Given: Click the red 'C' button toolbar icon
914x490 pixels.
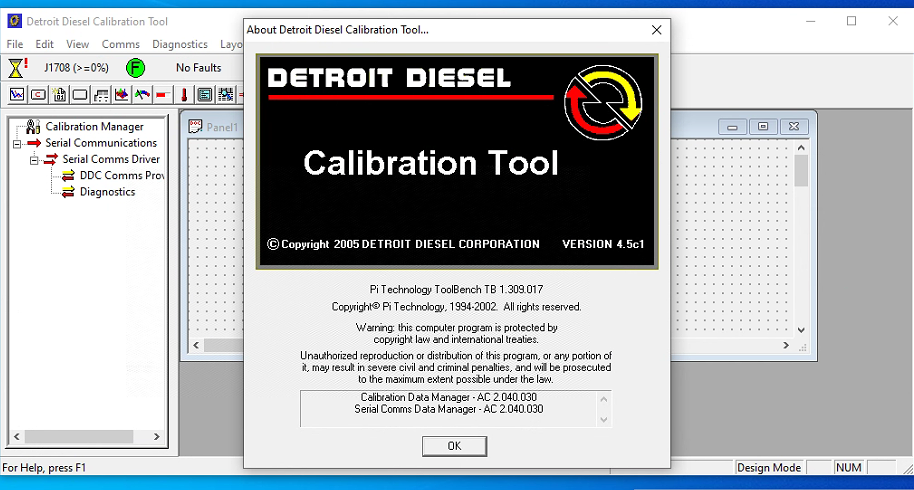Looking at the screenshot, I should (x=38, y=94).
